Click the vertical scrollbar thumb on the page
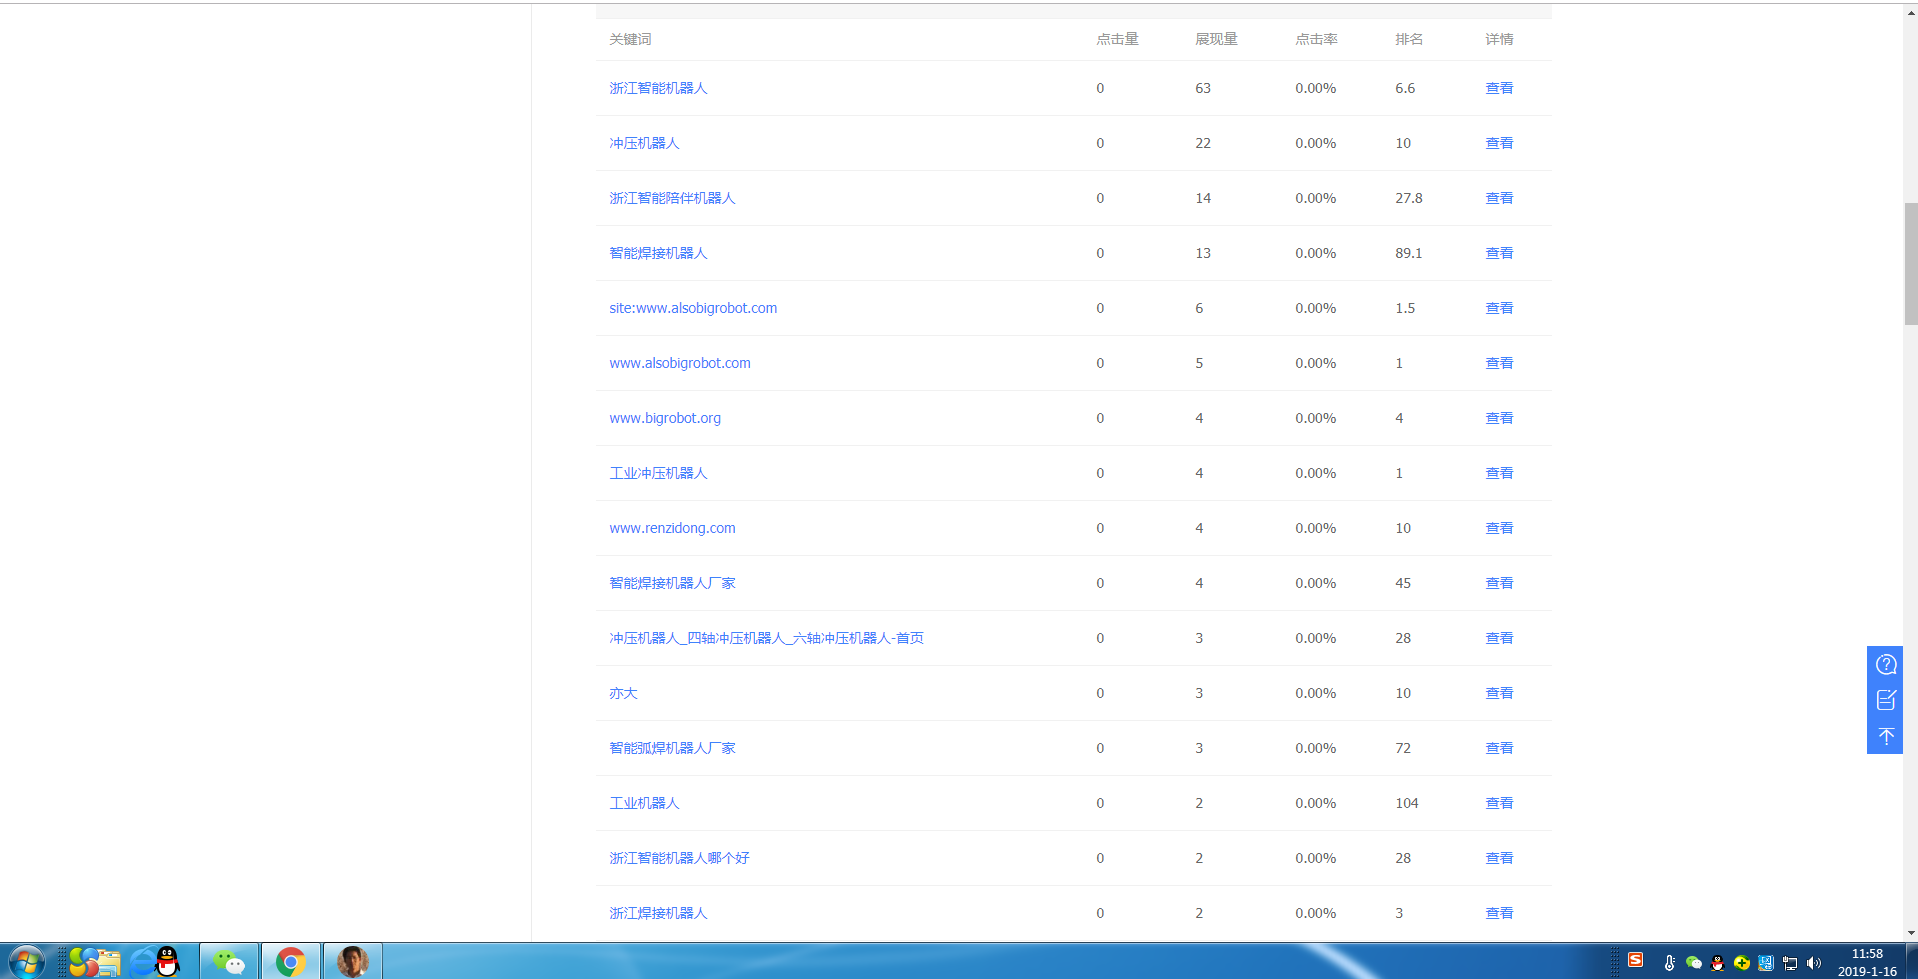This screenshot has width=1918, height=979. 1911,264
